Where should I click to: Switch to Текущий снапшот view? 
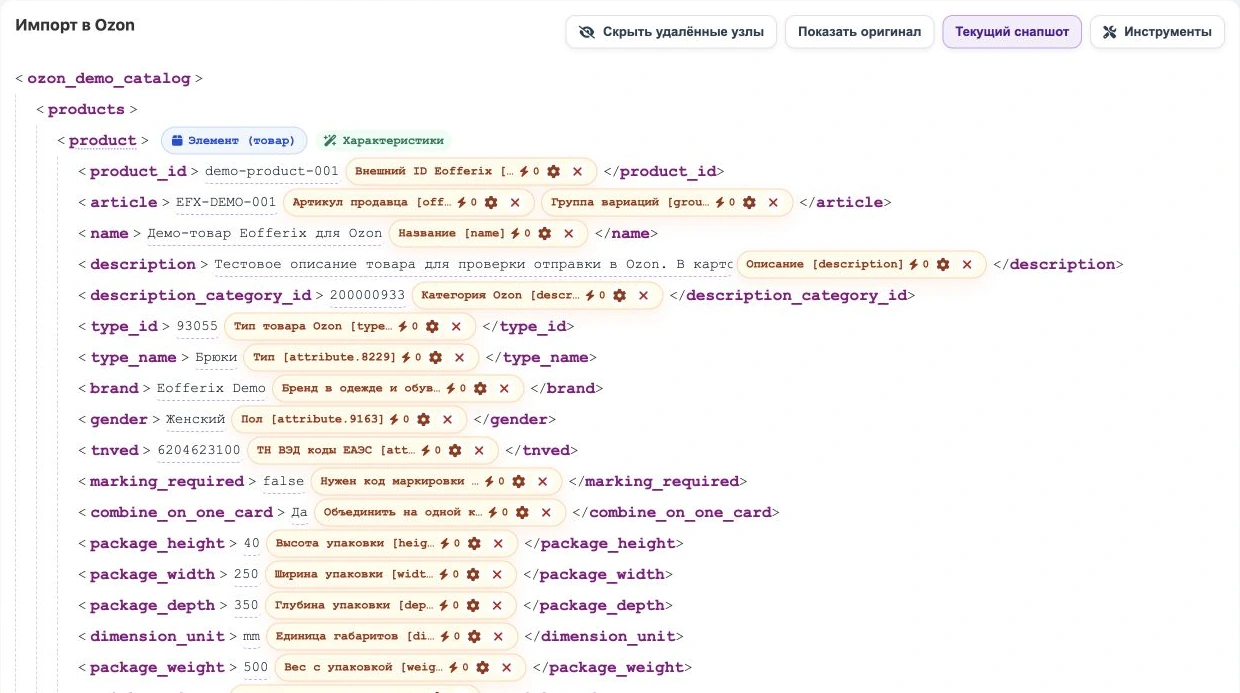coord(1012,32)
